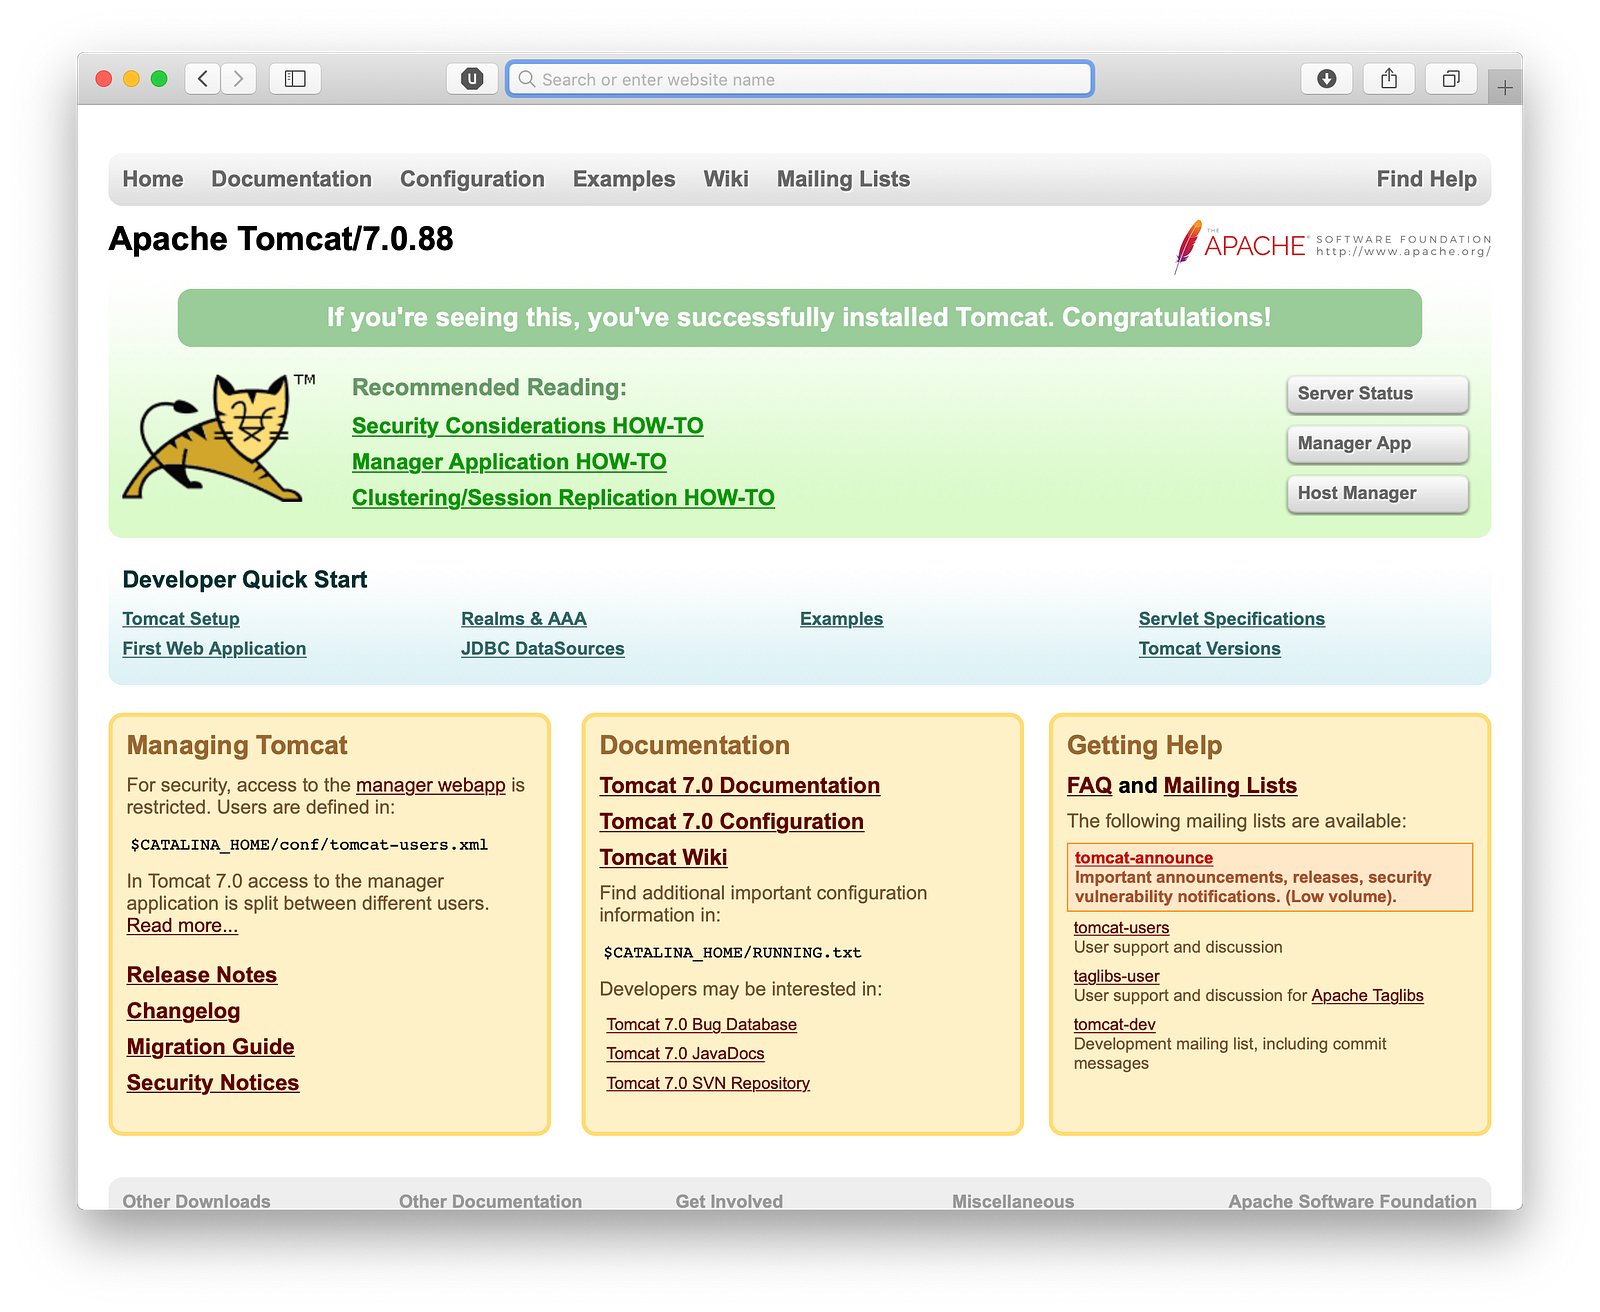Open the tomcat-dev mailing list link

tap(1115, 1025)
